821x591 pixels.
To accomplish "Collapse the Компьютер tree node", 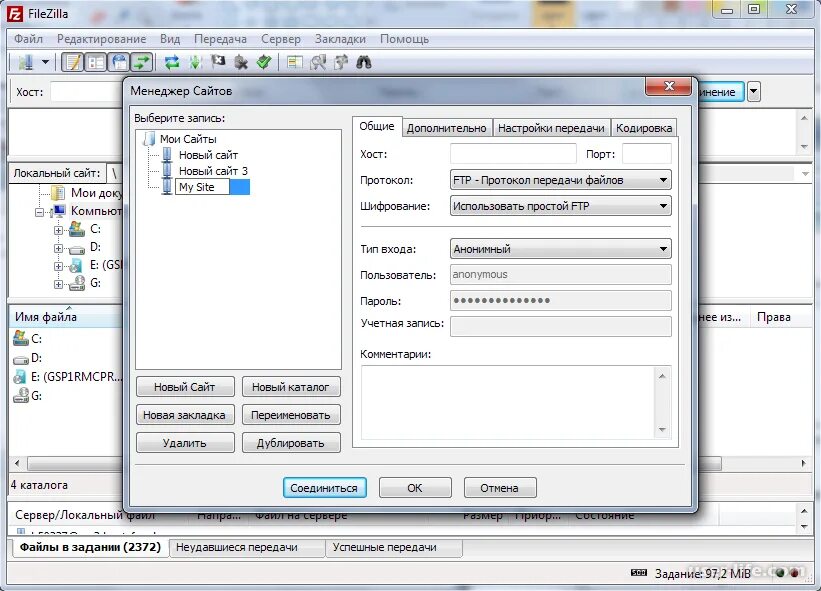I will point(40,213).
